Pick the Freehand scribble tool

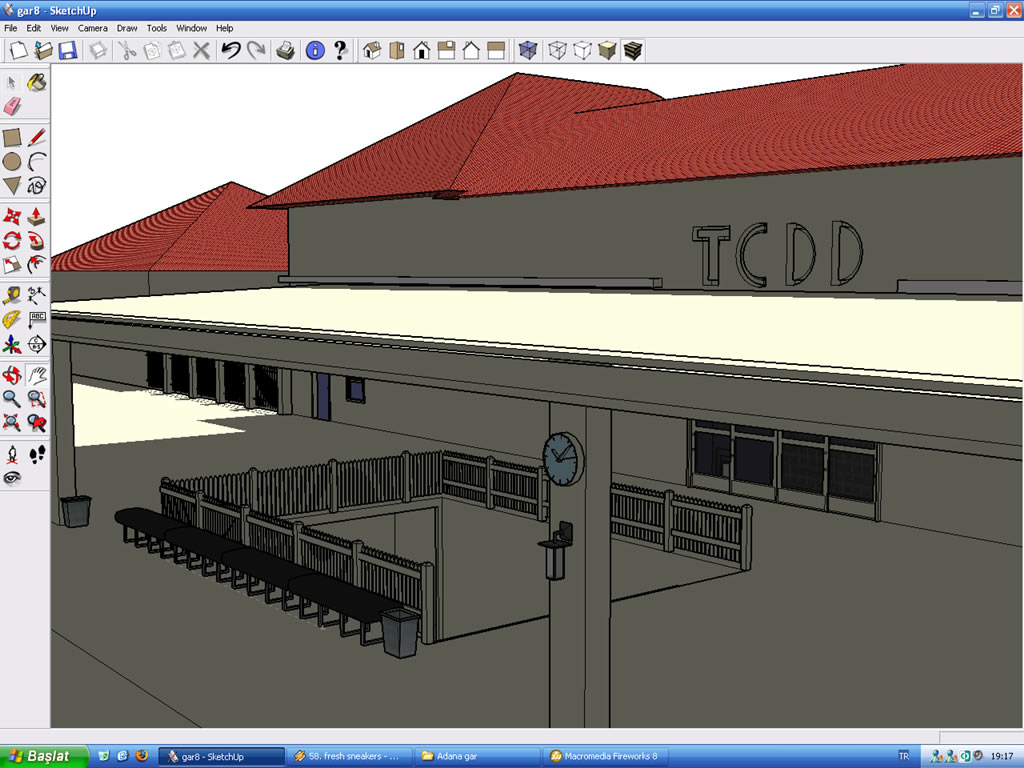(x=37, y=185)
